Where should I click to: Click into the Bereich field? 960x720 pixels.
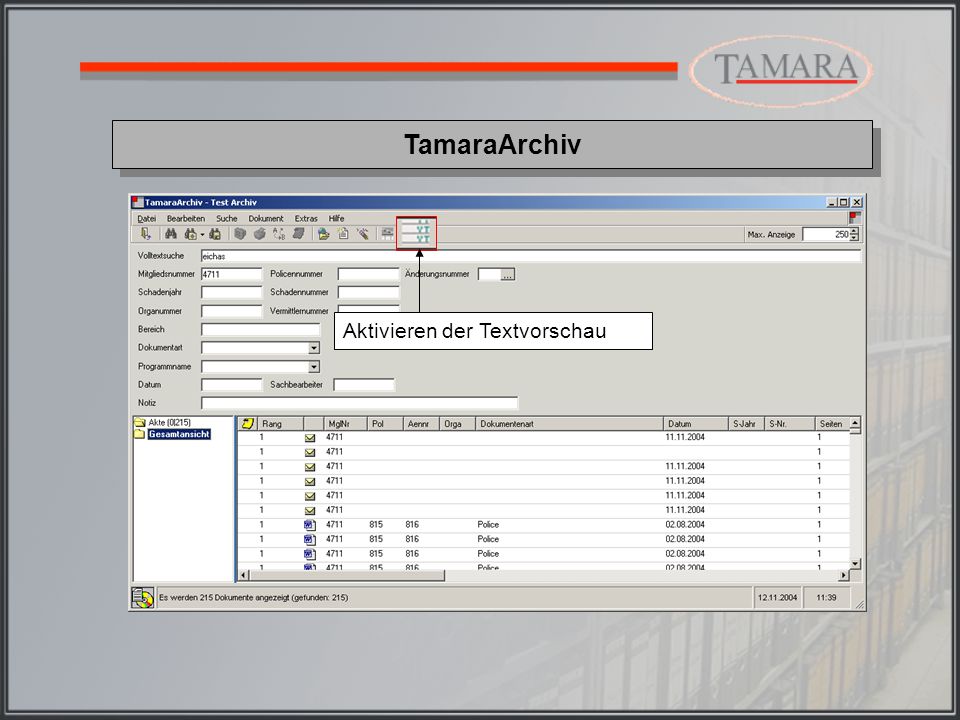tap(261, 329)
